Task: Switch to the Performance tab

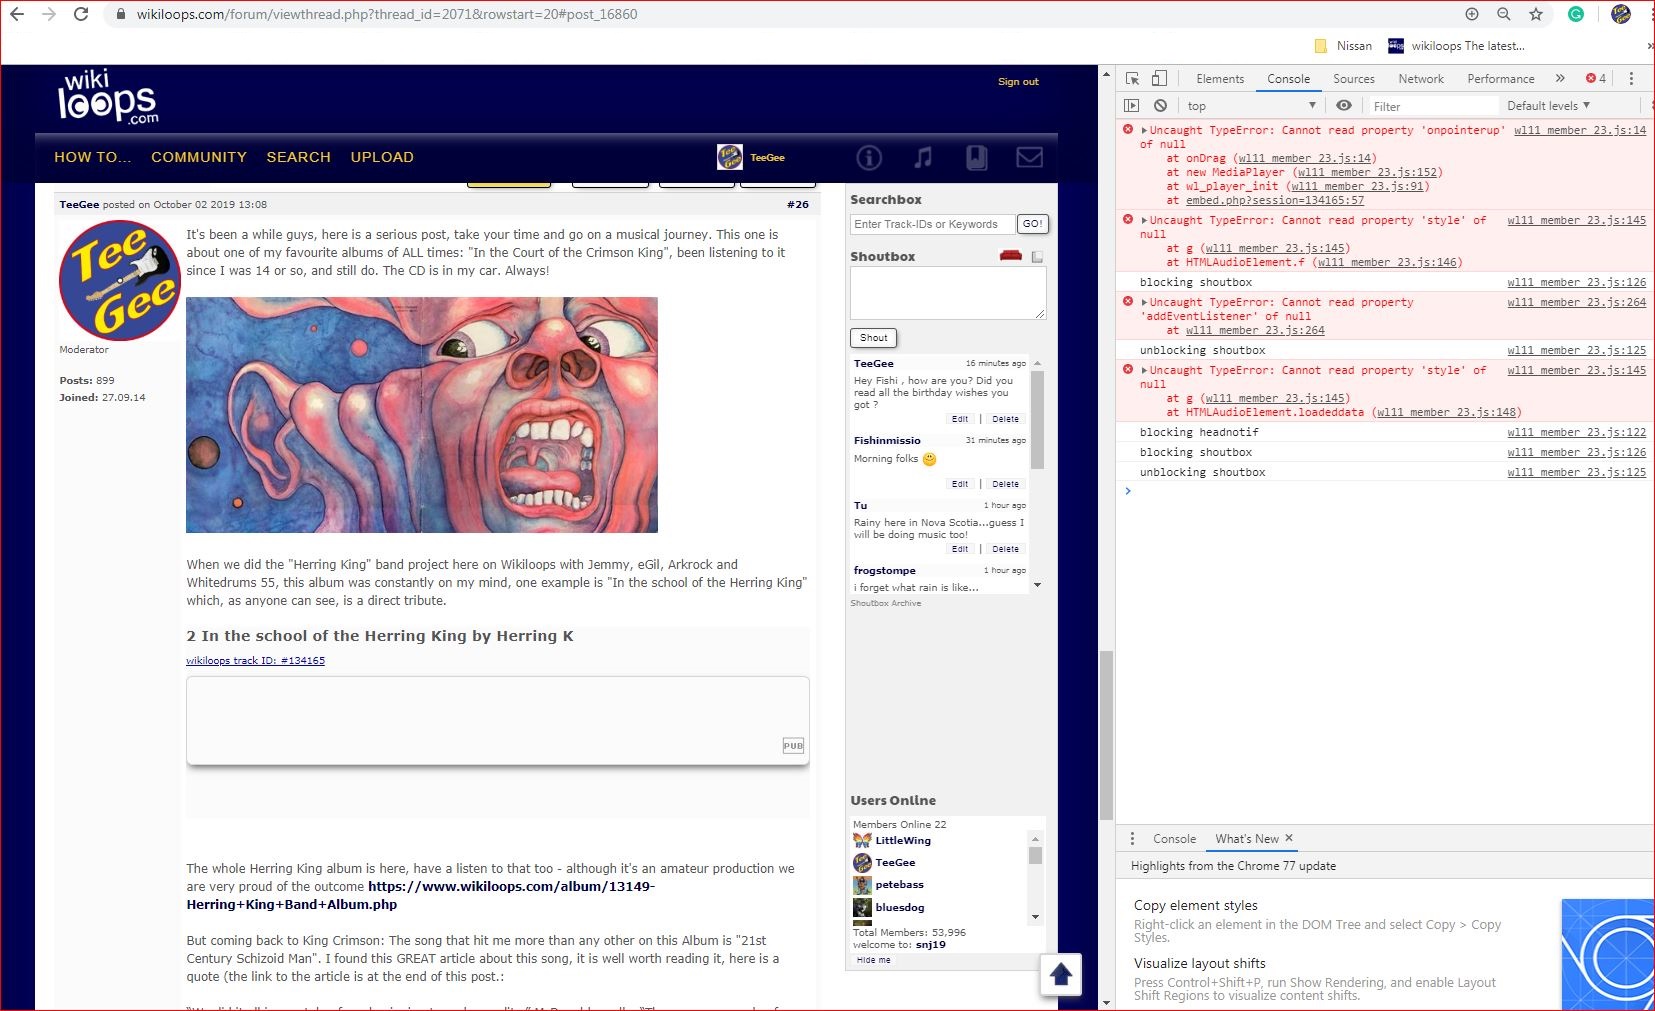Action: click(x=1501, y=79)
